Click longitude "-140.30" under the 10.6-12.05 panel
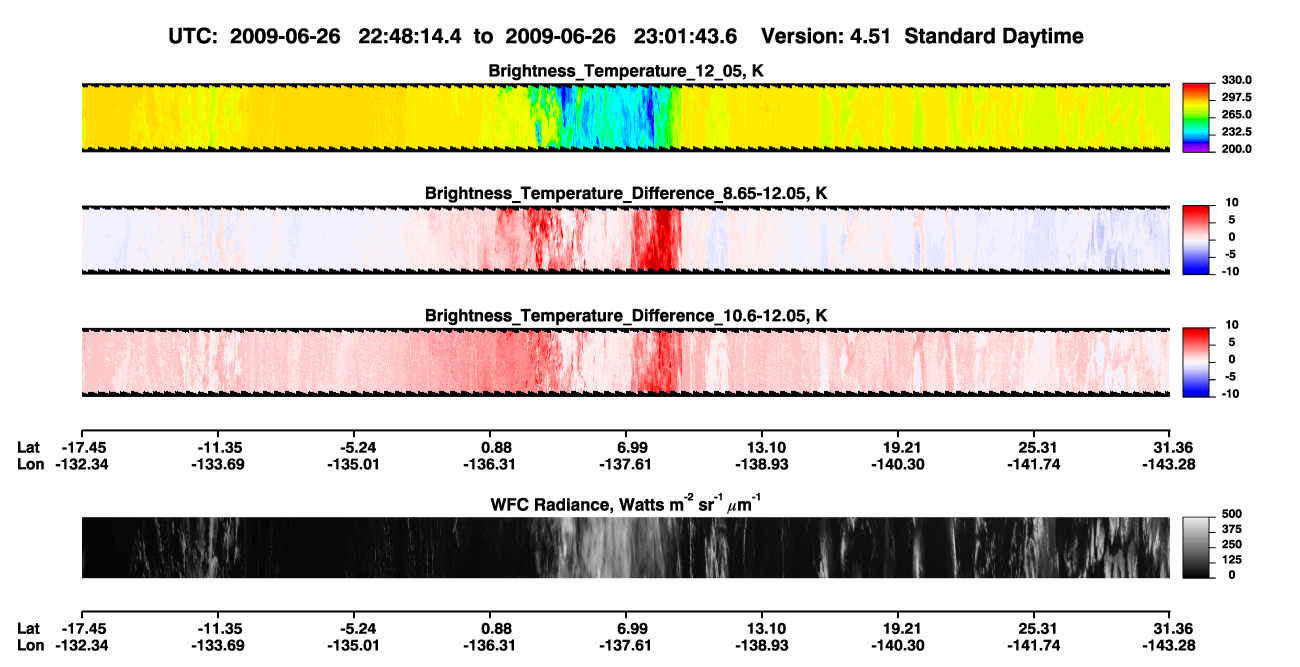This screenshot has width=1300, height=667. [899, 464]
